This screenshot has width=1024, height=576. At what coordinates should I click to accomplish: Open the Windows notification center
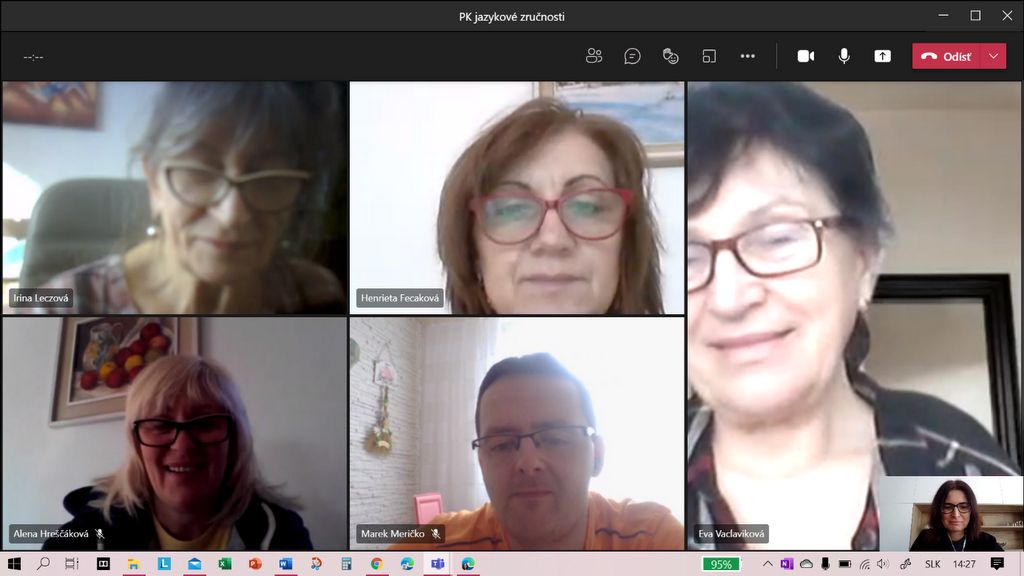point(997,564)
